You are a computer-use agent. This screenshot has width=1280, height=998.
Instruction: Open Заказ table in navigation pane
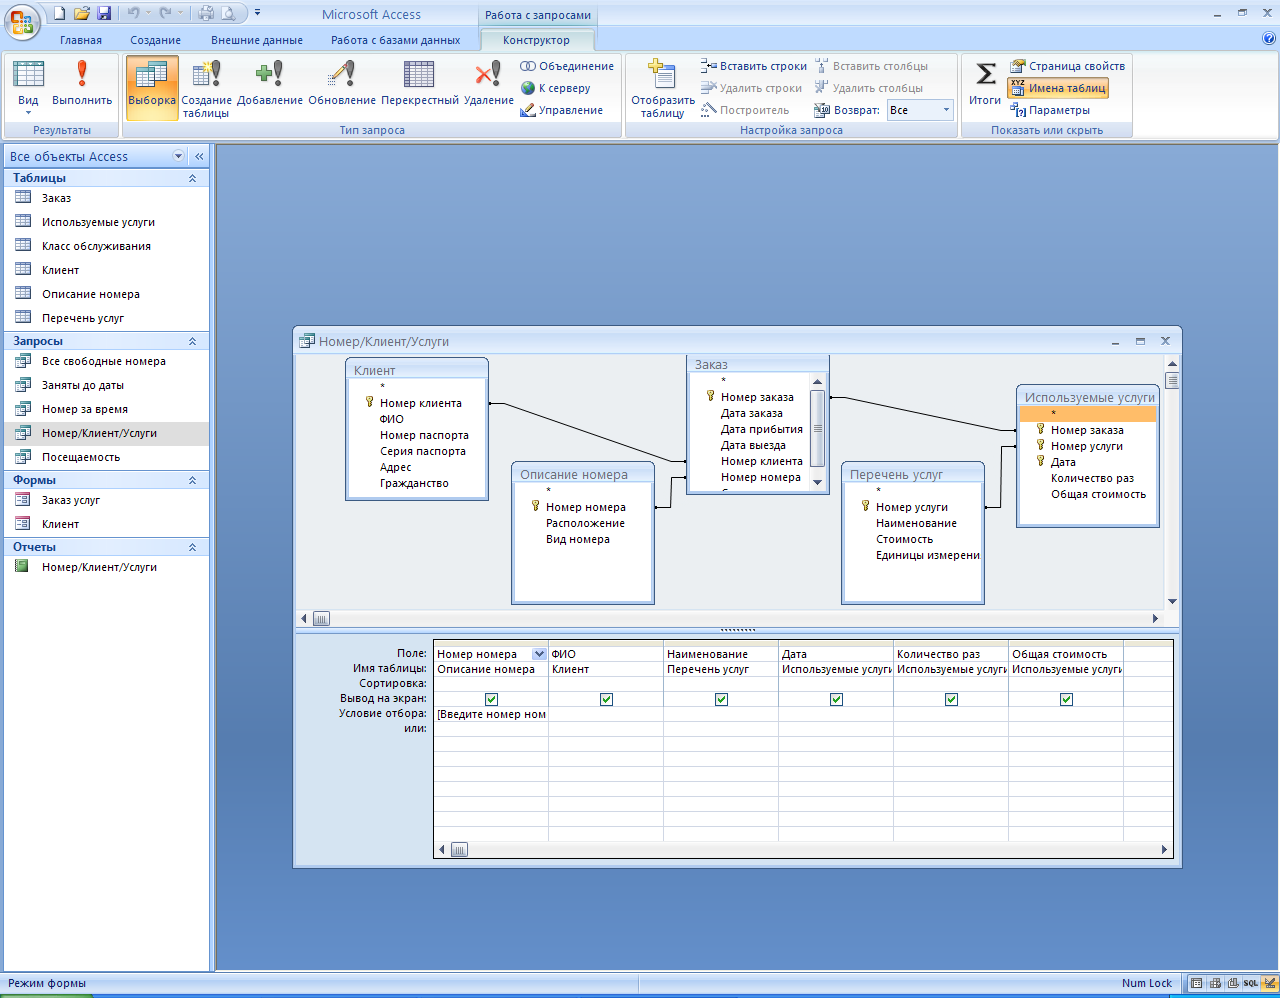(107, 198)
